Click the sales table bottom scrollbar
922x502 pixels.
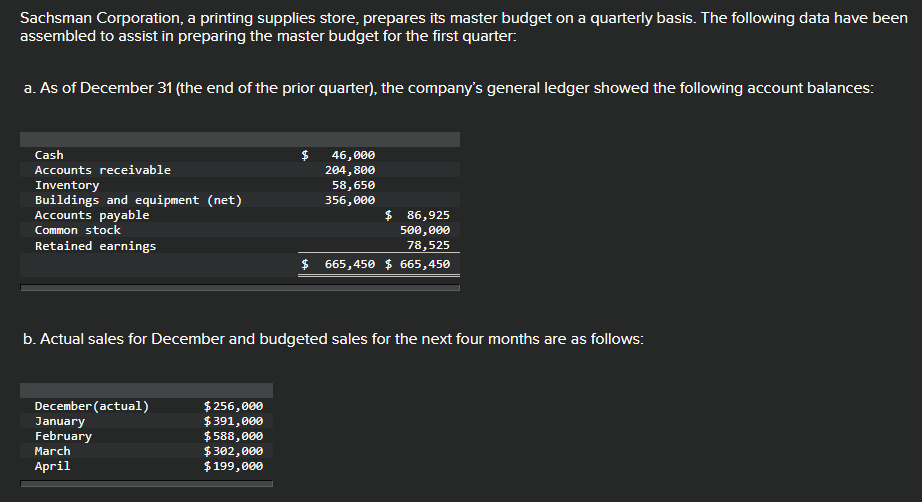coord(146,484)
